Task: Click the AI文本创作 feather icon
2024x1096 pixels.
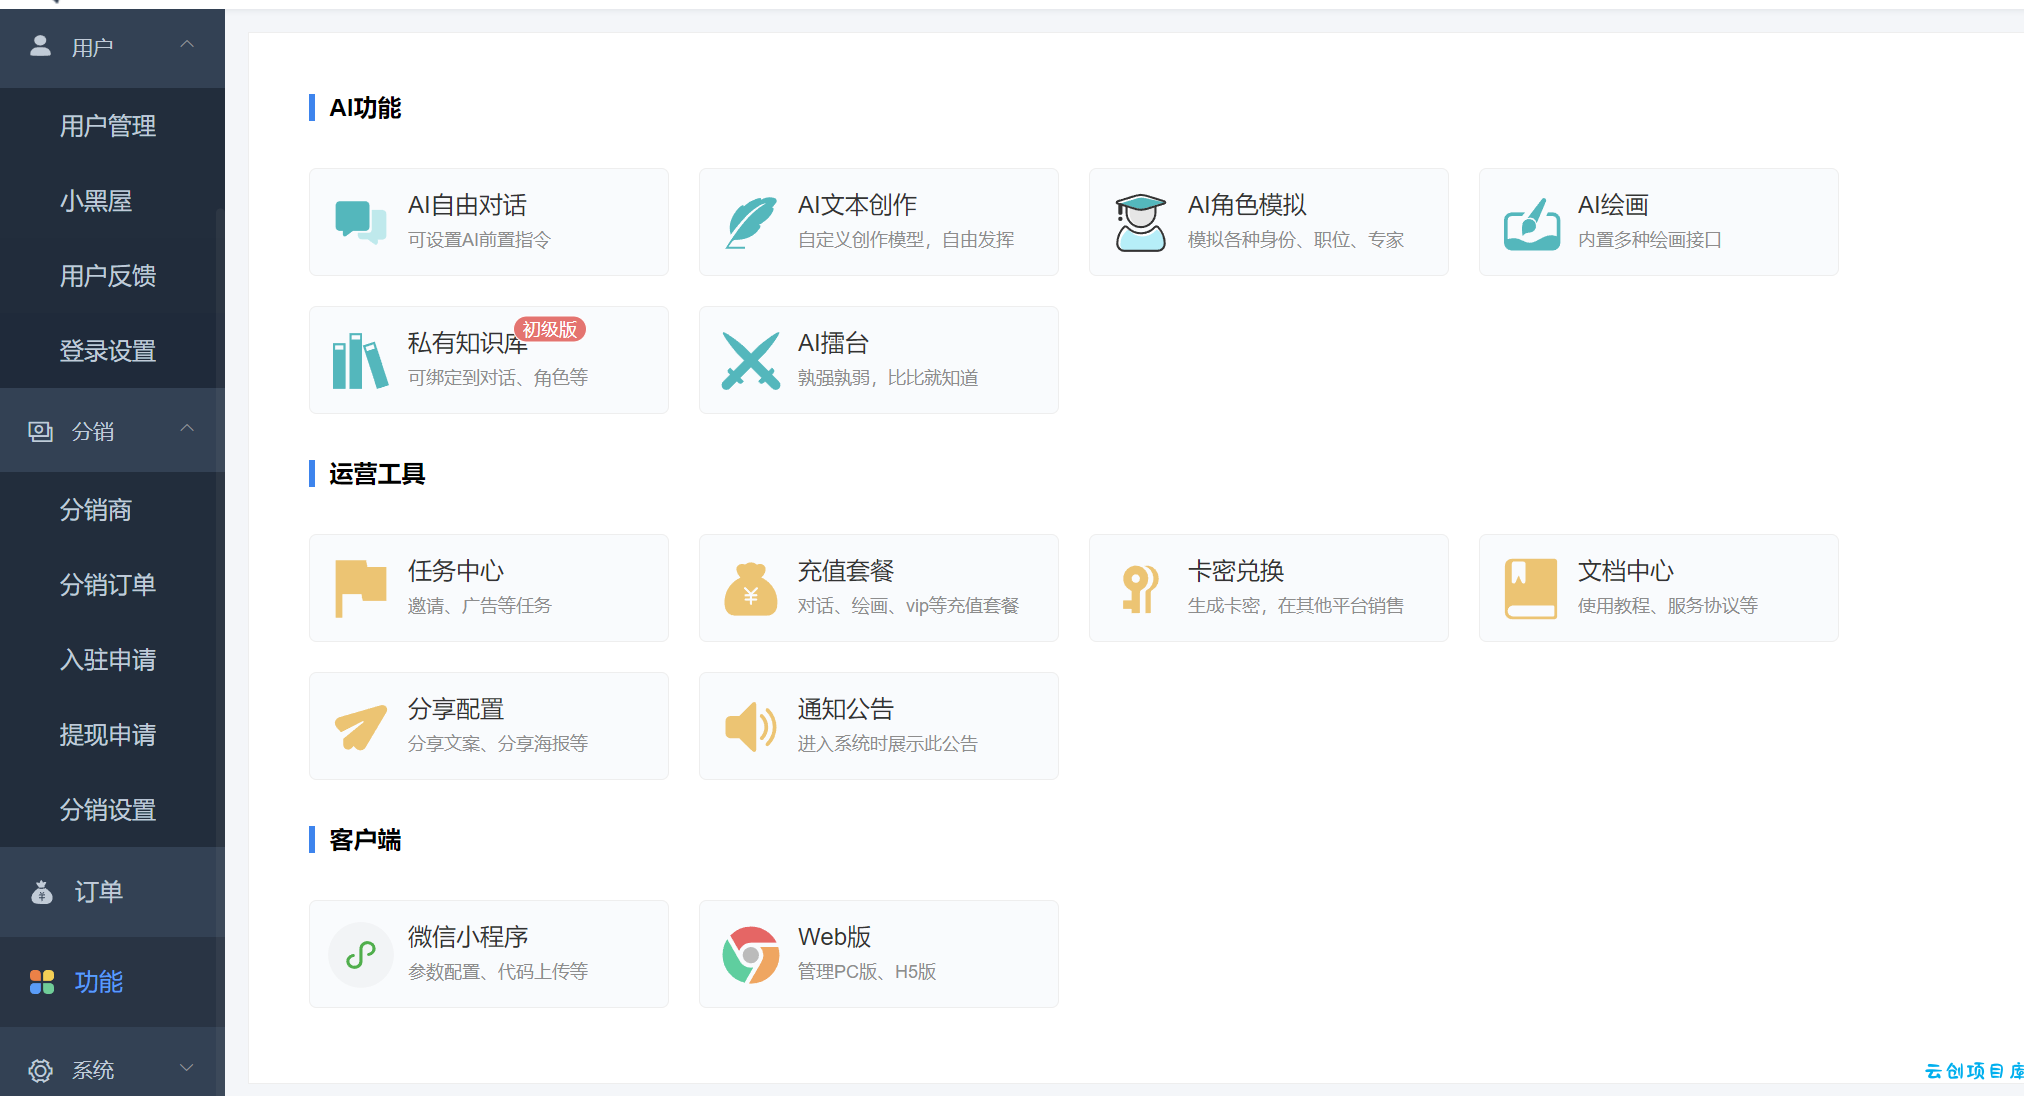Action: [x=751, y=222]
